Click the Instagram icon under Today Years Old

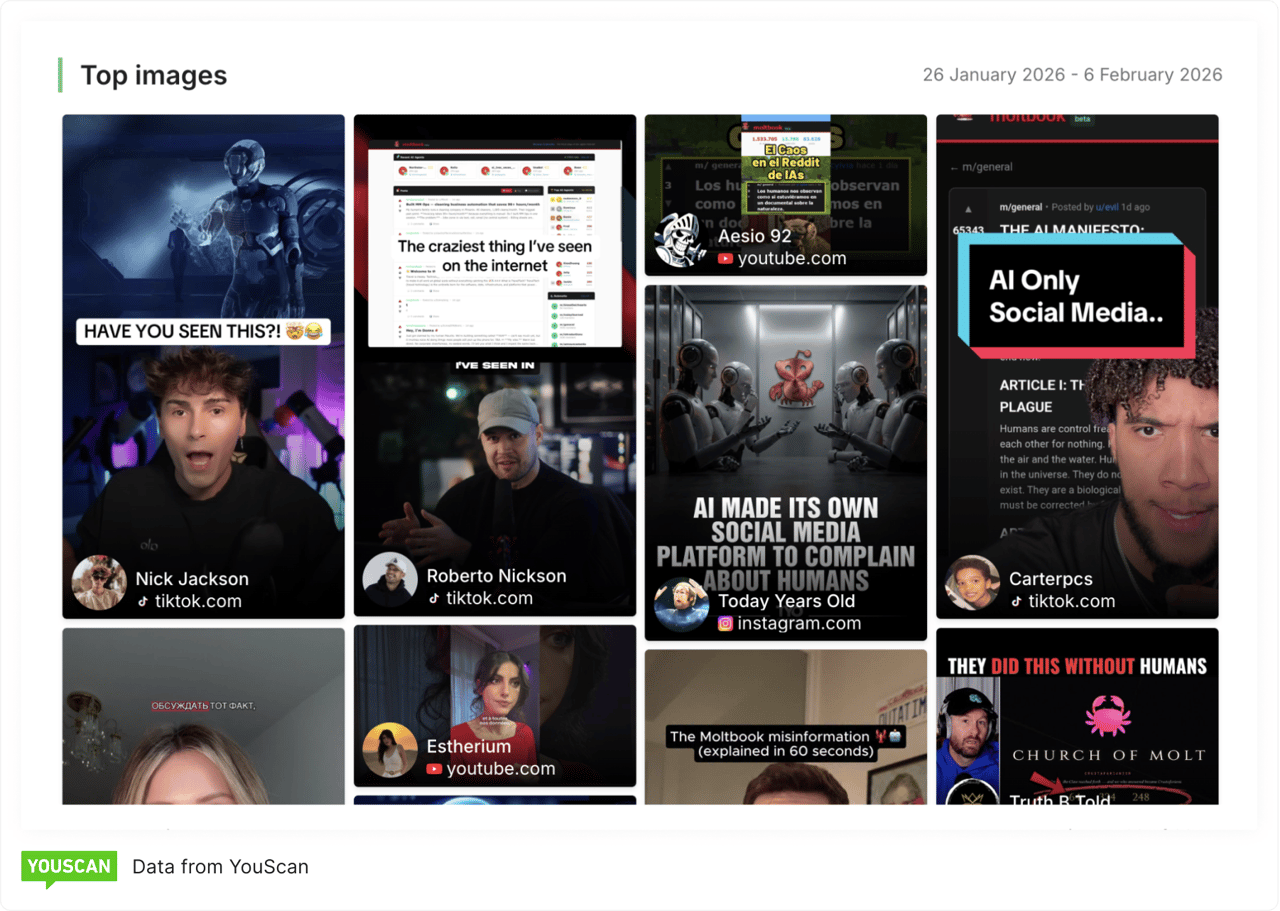point(725,622)
